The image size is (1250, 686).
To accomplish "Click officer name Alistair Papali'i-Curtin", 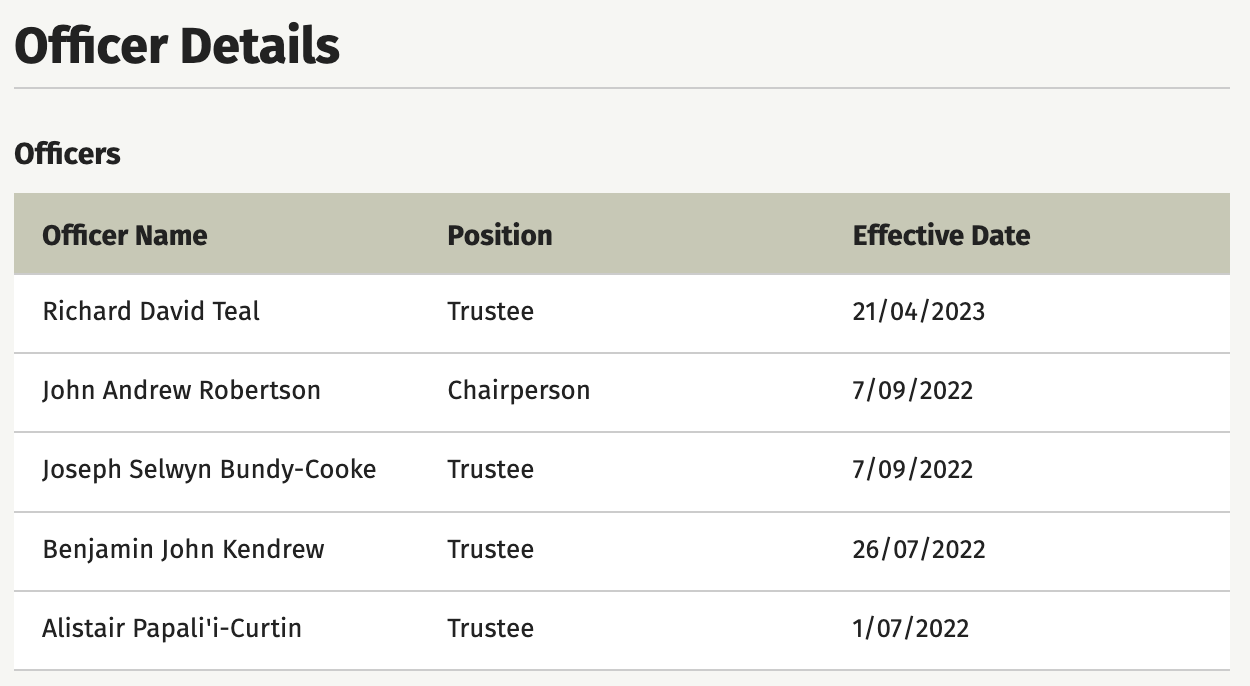I will point(172,628).
